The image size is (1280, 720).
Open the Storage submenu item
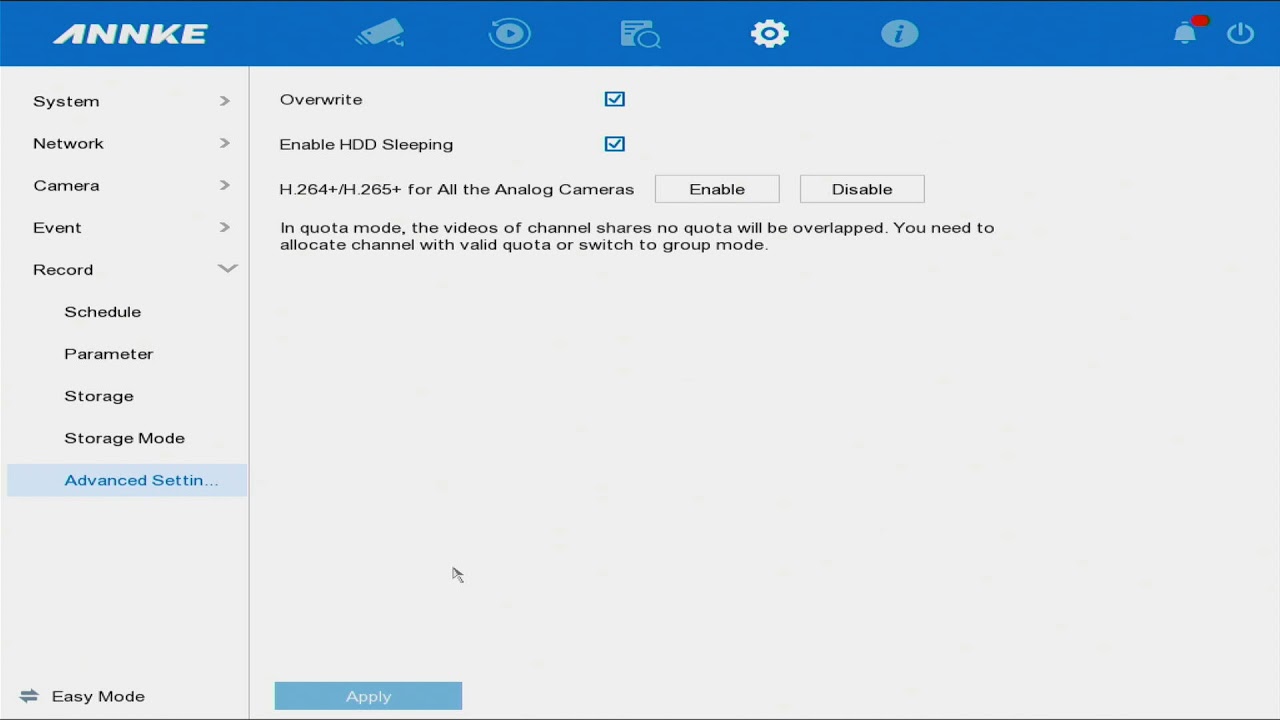click(99, 396)
